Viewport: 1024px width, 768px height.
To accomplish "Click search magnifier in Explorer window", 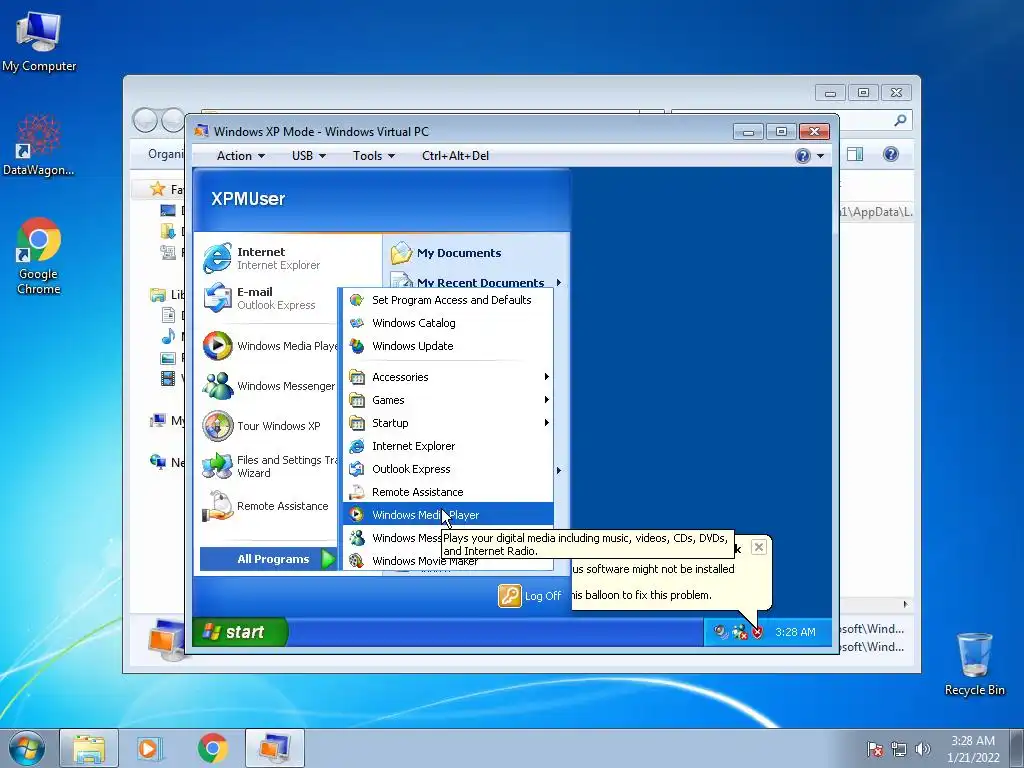I will 900,120.
